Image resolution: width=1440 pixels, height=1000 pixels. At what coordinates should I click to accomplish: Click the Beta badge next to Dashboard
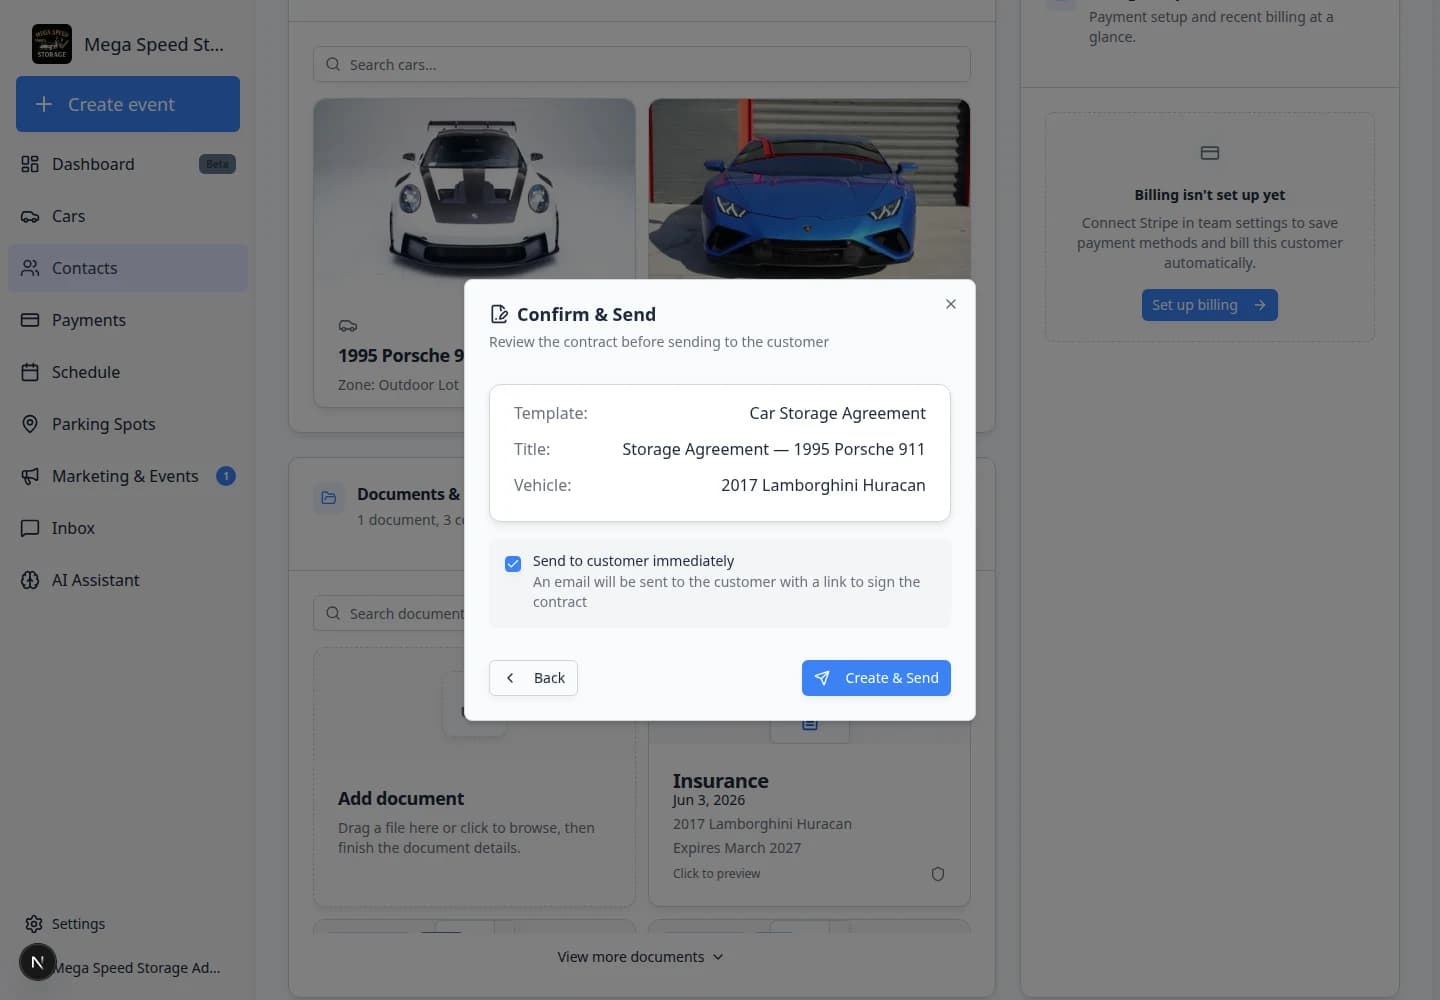217,164
